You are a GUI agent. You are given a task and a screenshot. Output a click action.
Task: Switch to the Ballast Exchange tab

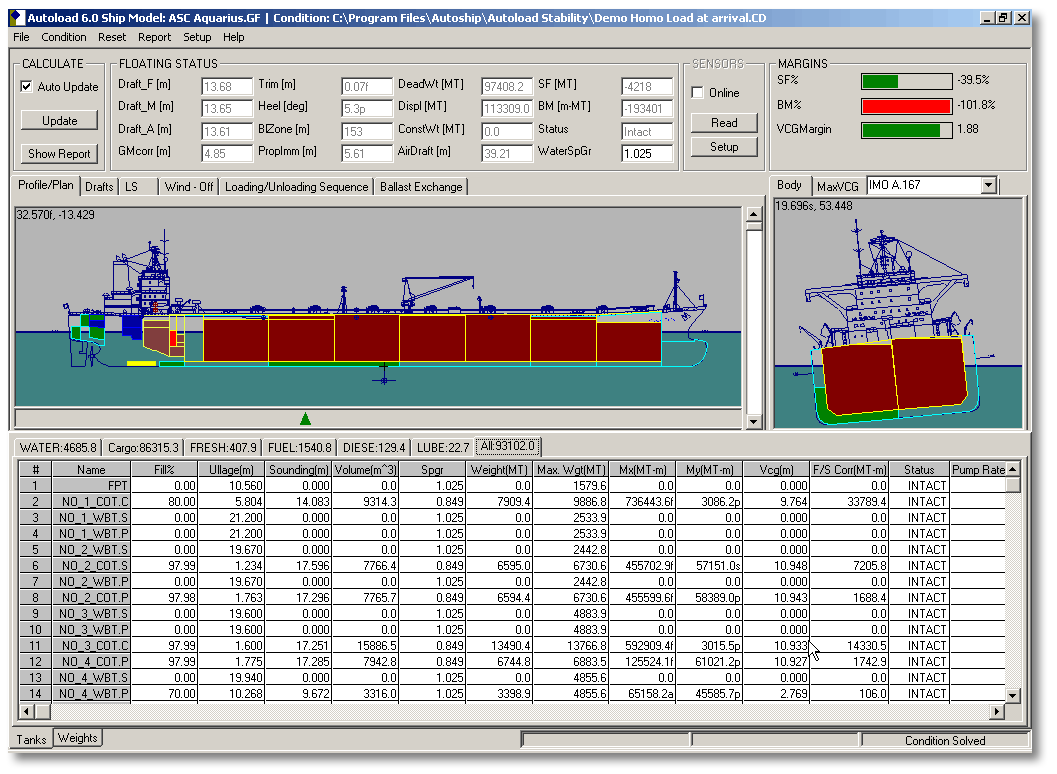[x=421, y=186]
